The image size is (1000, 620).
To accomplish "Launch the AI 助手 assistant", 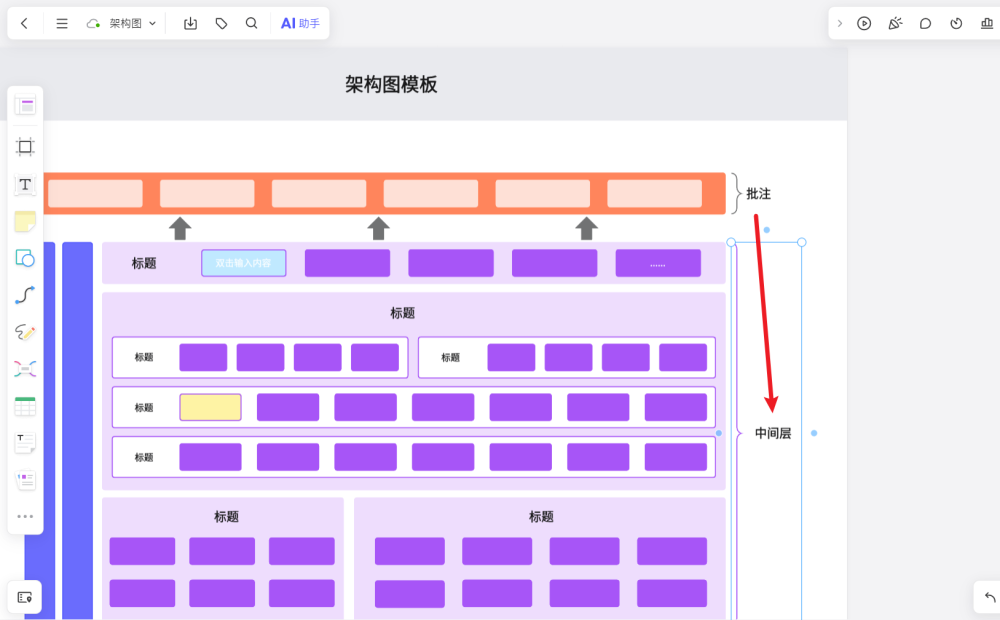I will click(299, 22).
